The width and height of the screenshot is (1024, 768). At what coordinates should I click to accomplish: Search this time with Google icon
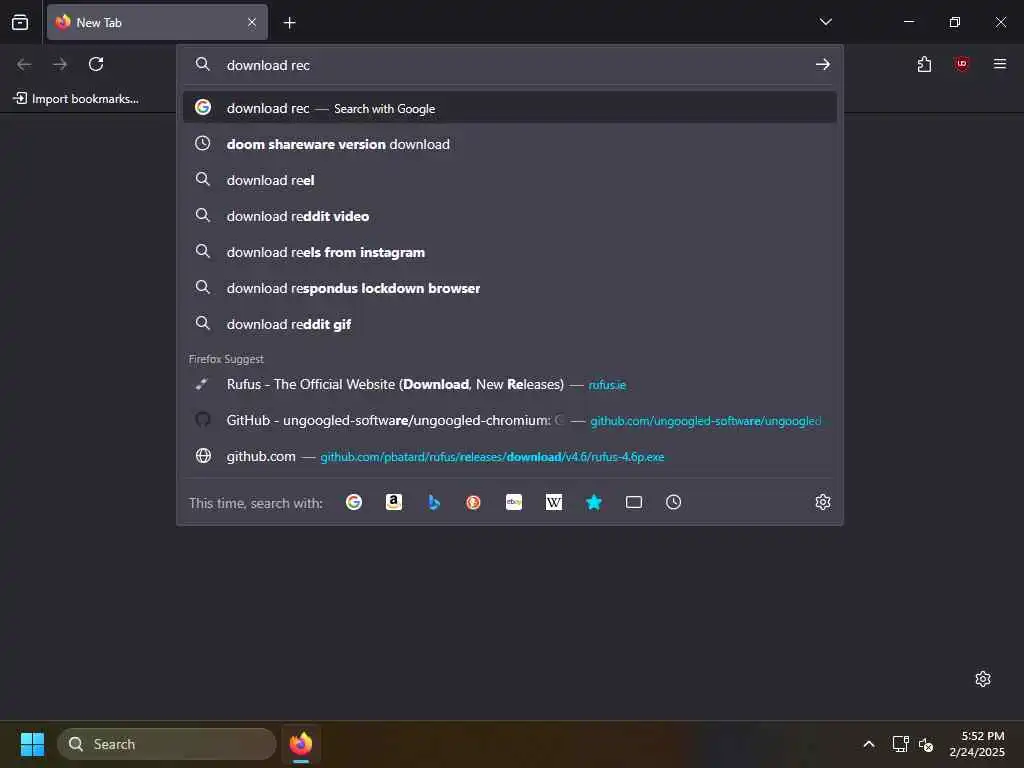pyautogui.click(x=354, y=502)
